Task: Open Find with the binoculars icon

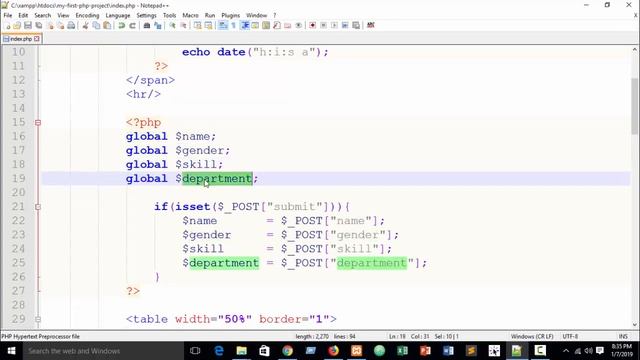Action: pos(147,25)
